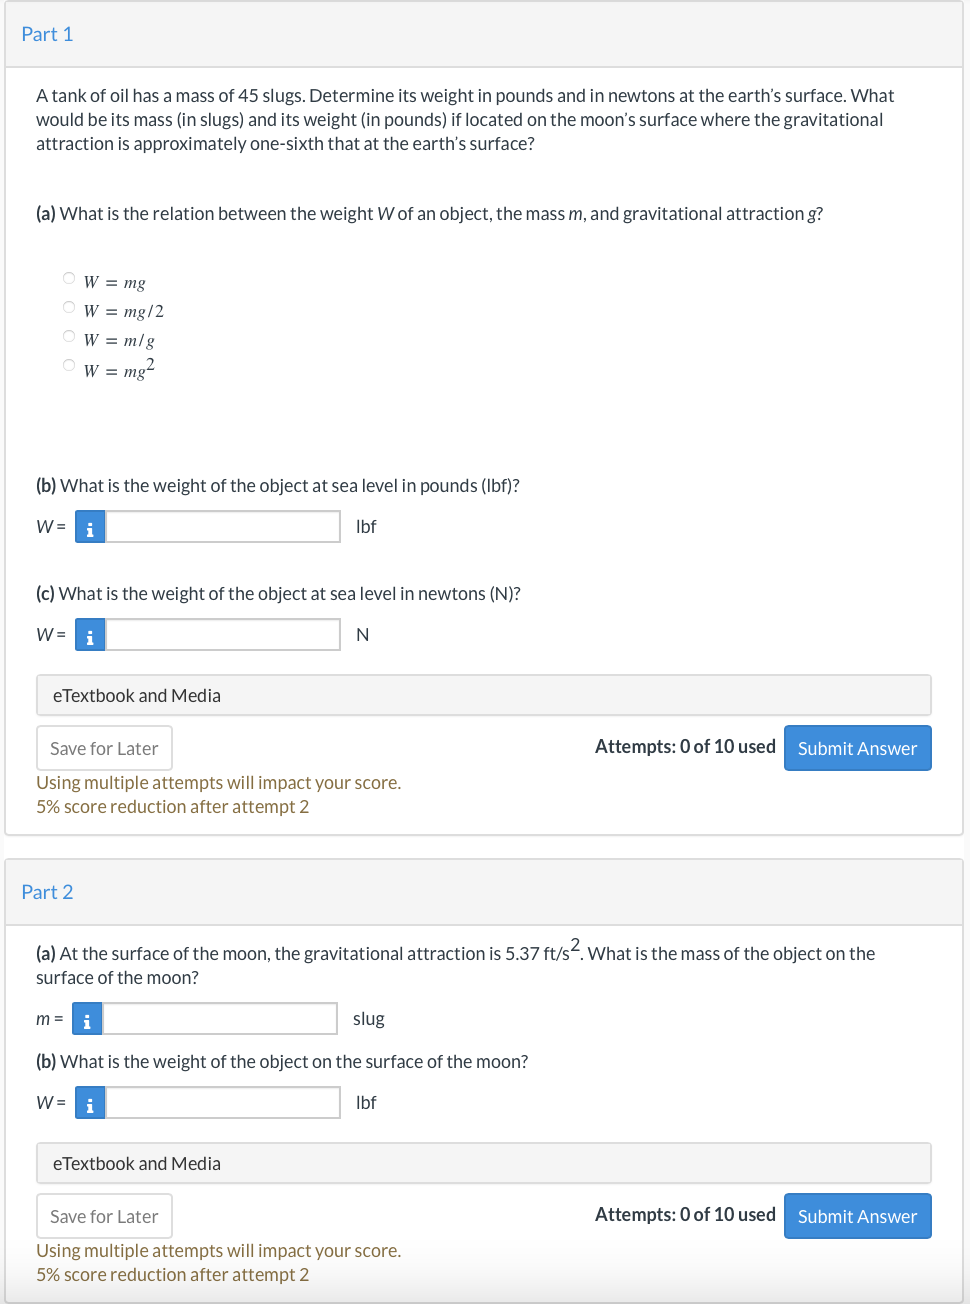Image resolution: width=970 pixels, height=1304 pixels.
Task: Click info icon beside newtons weight field
Action: tap(90, 635)
